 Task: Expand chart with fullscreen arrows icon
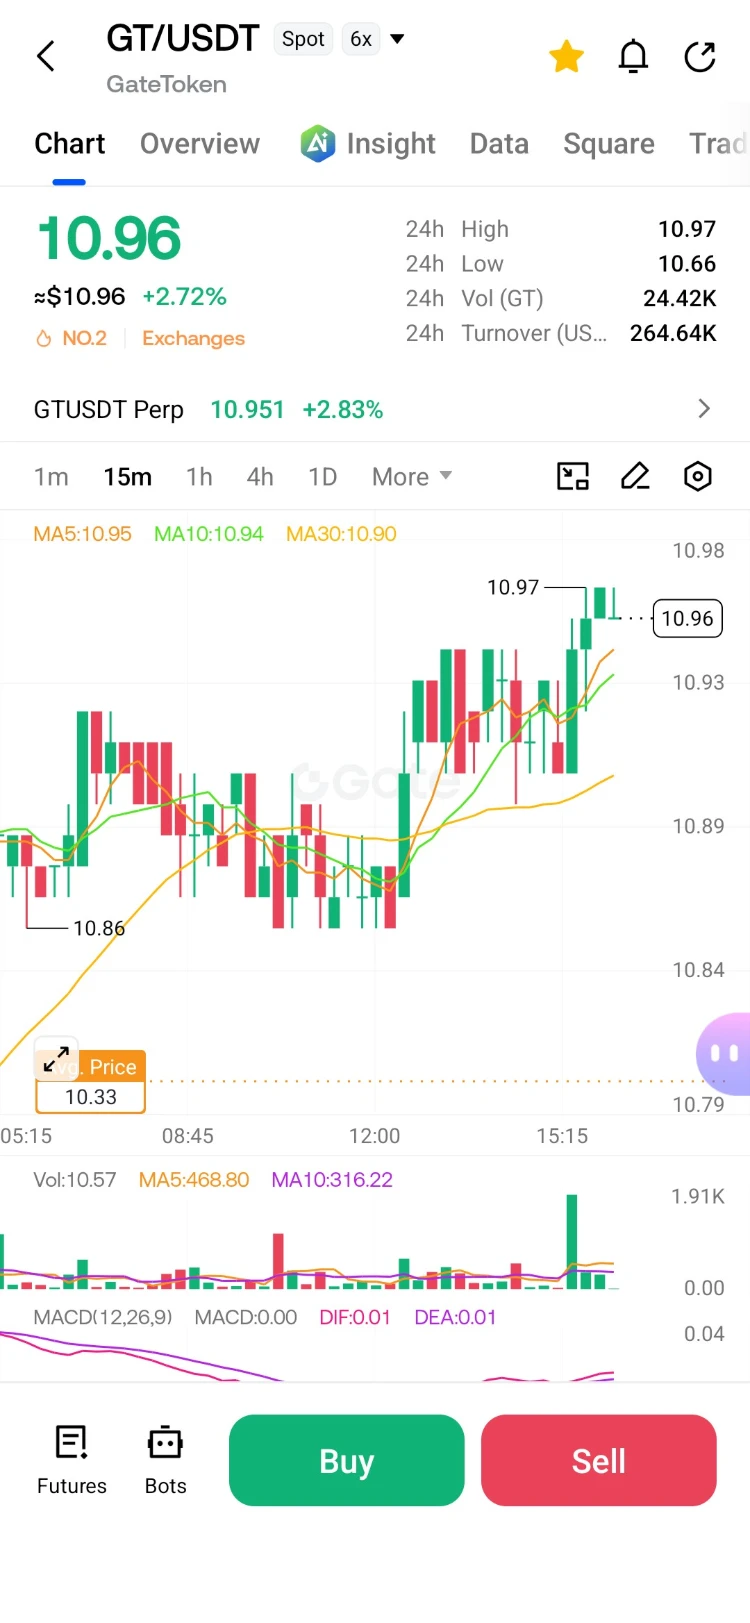(x=56, y=1059)
